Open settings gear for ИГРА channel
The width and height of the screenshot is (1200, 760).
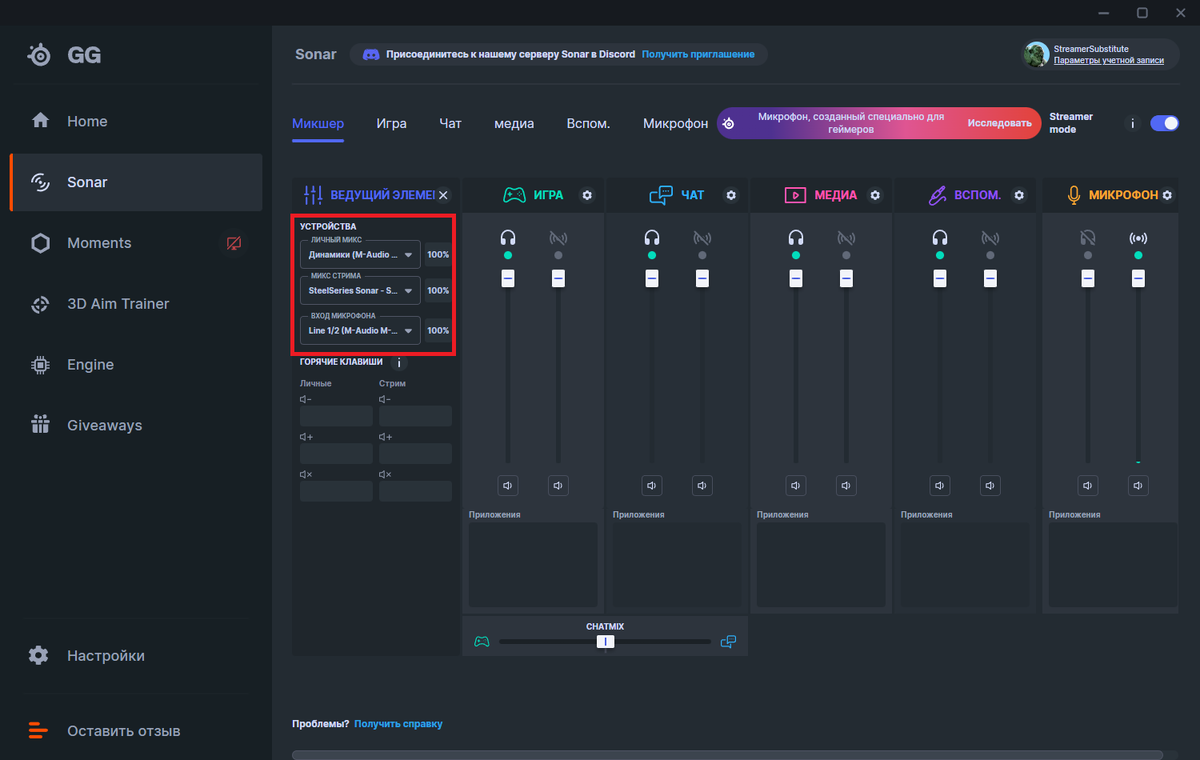587,195
